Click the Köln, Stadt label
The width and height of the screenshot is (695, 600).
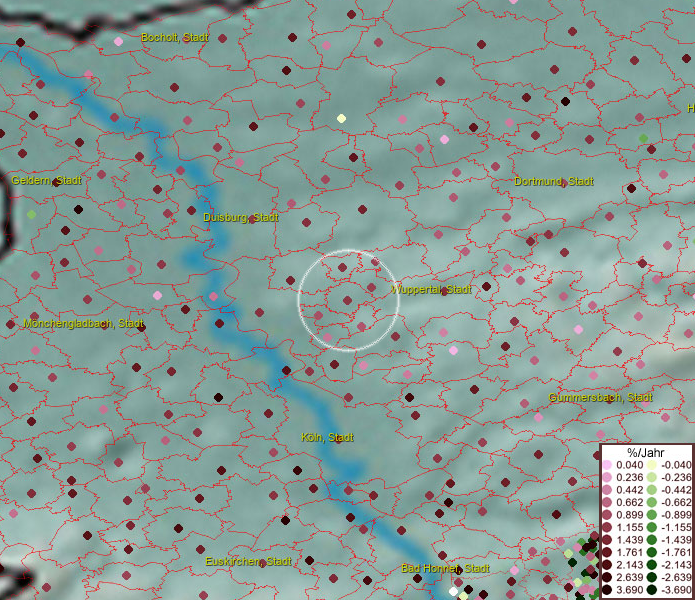pos(327,437)
